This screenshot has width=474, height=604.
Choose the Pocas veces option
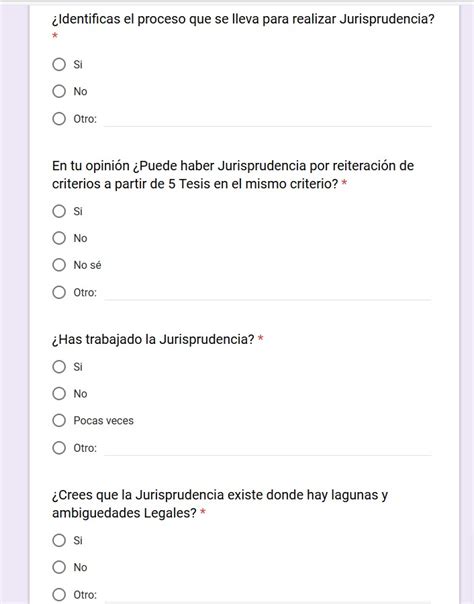tap(59, 421)
